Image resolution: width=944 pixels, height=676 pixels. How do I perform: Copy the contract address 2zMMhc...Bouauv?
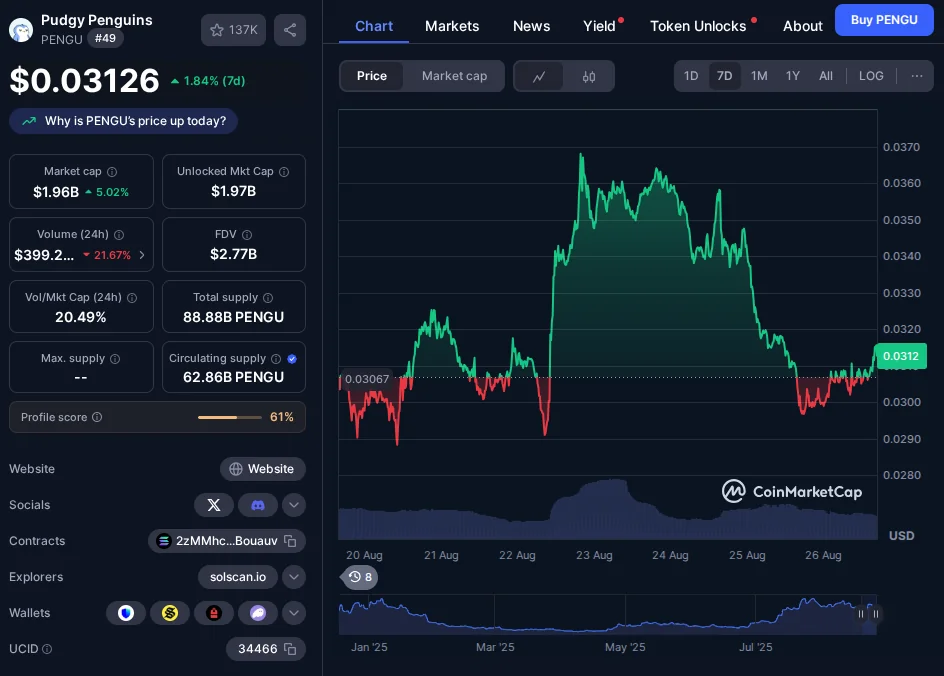click(290, 541)
